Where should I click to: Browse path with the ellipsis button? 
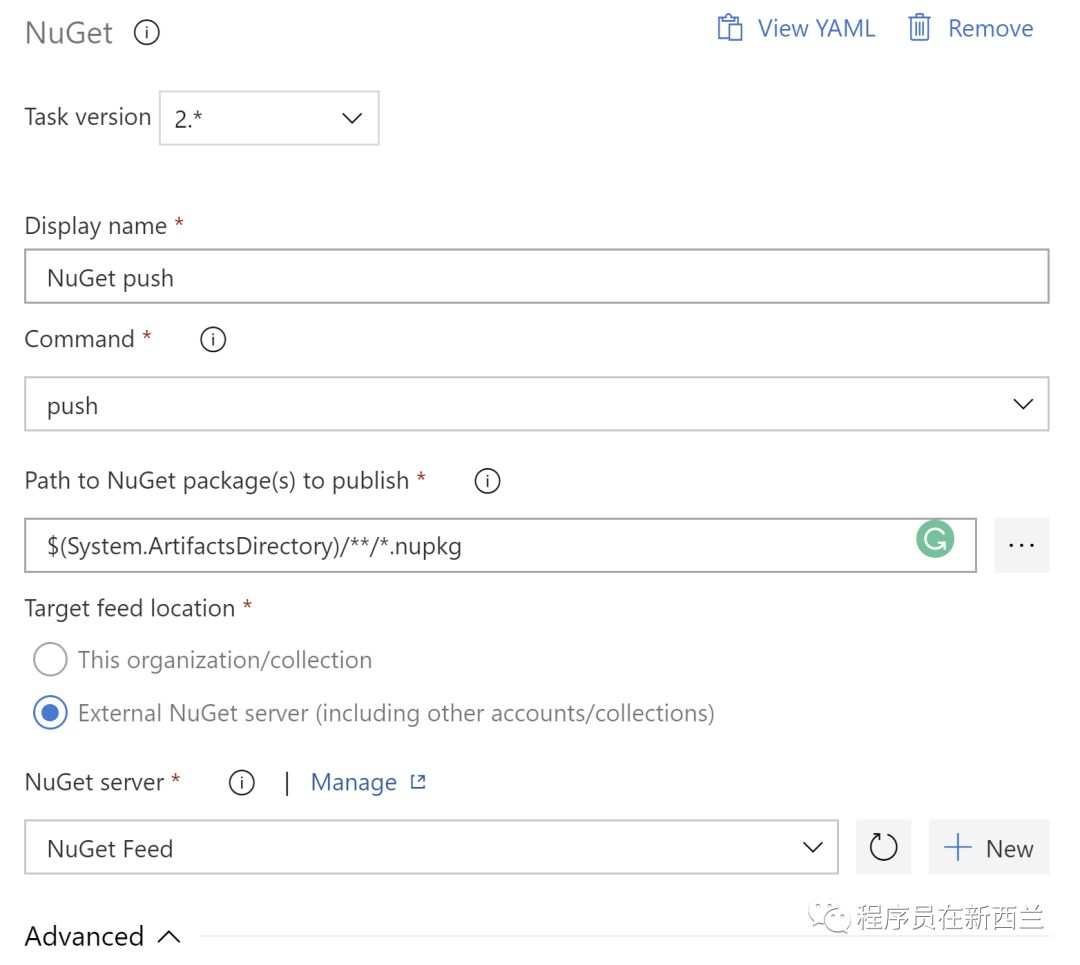(x=1021, y=546)
